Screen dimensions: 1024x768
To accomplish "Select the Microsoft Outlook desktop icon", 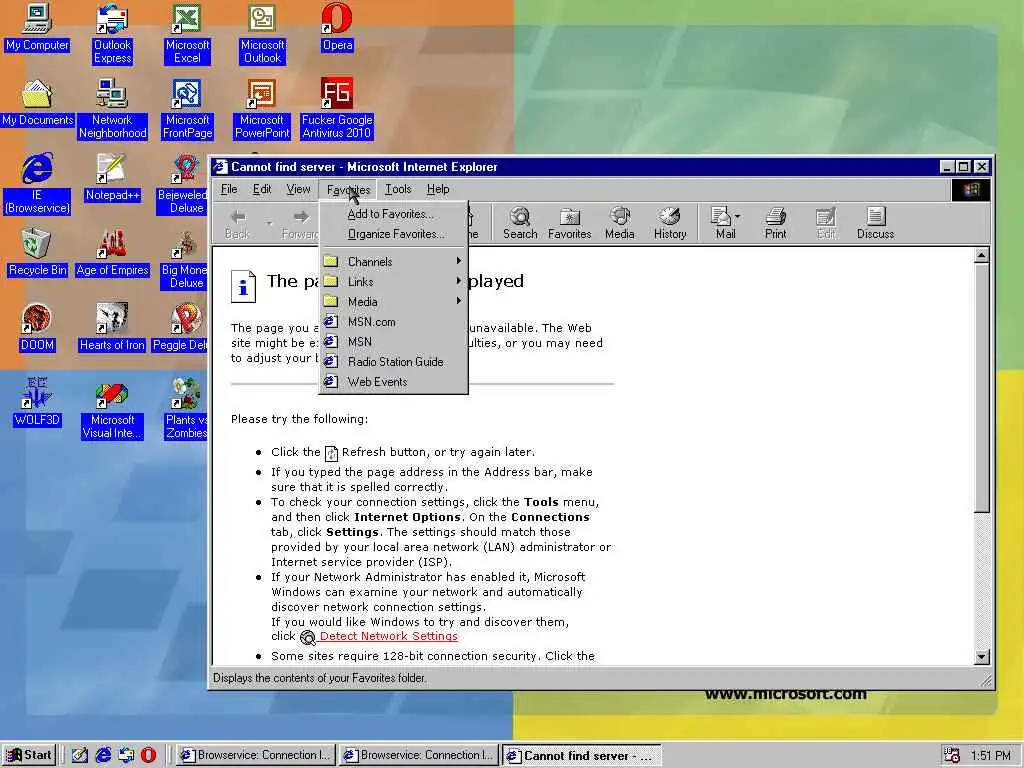I will coord(263,34).
